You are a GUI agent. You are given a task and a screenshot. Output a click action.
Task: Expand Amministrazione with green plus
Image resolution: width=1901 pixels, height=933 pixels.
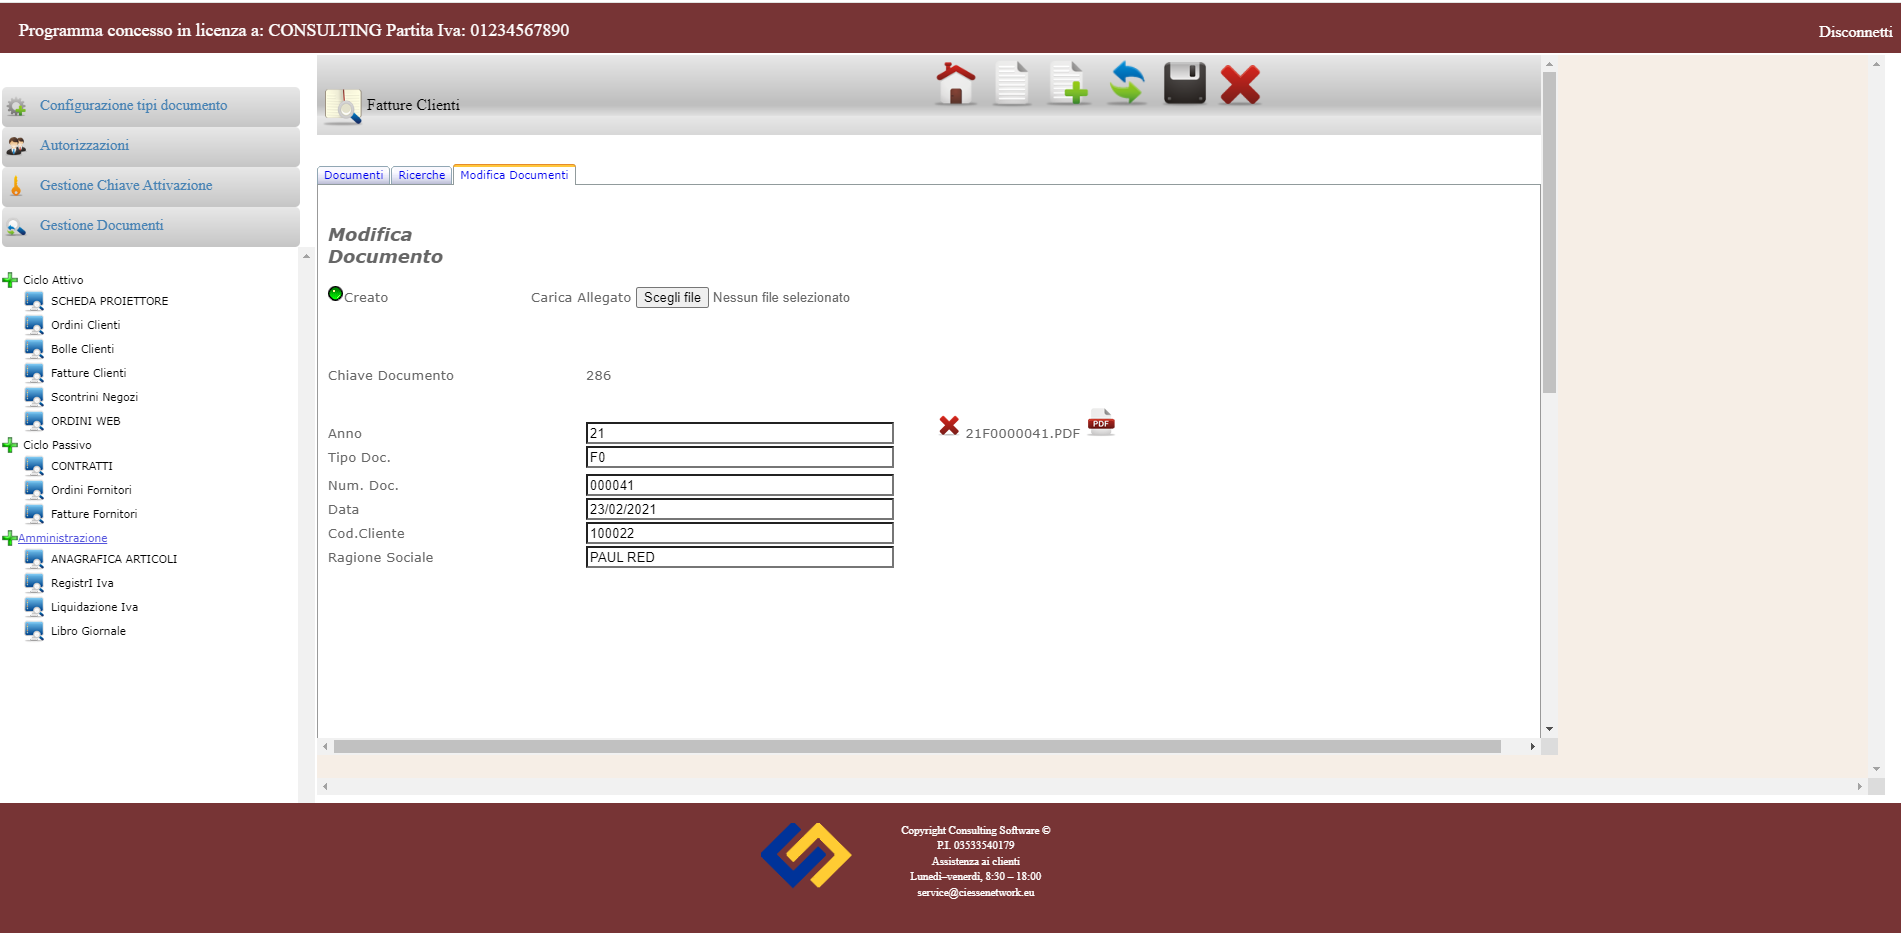point(10,538)
